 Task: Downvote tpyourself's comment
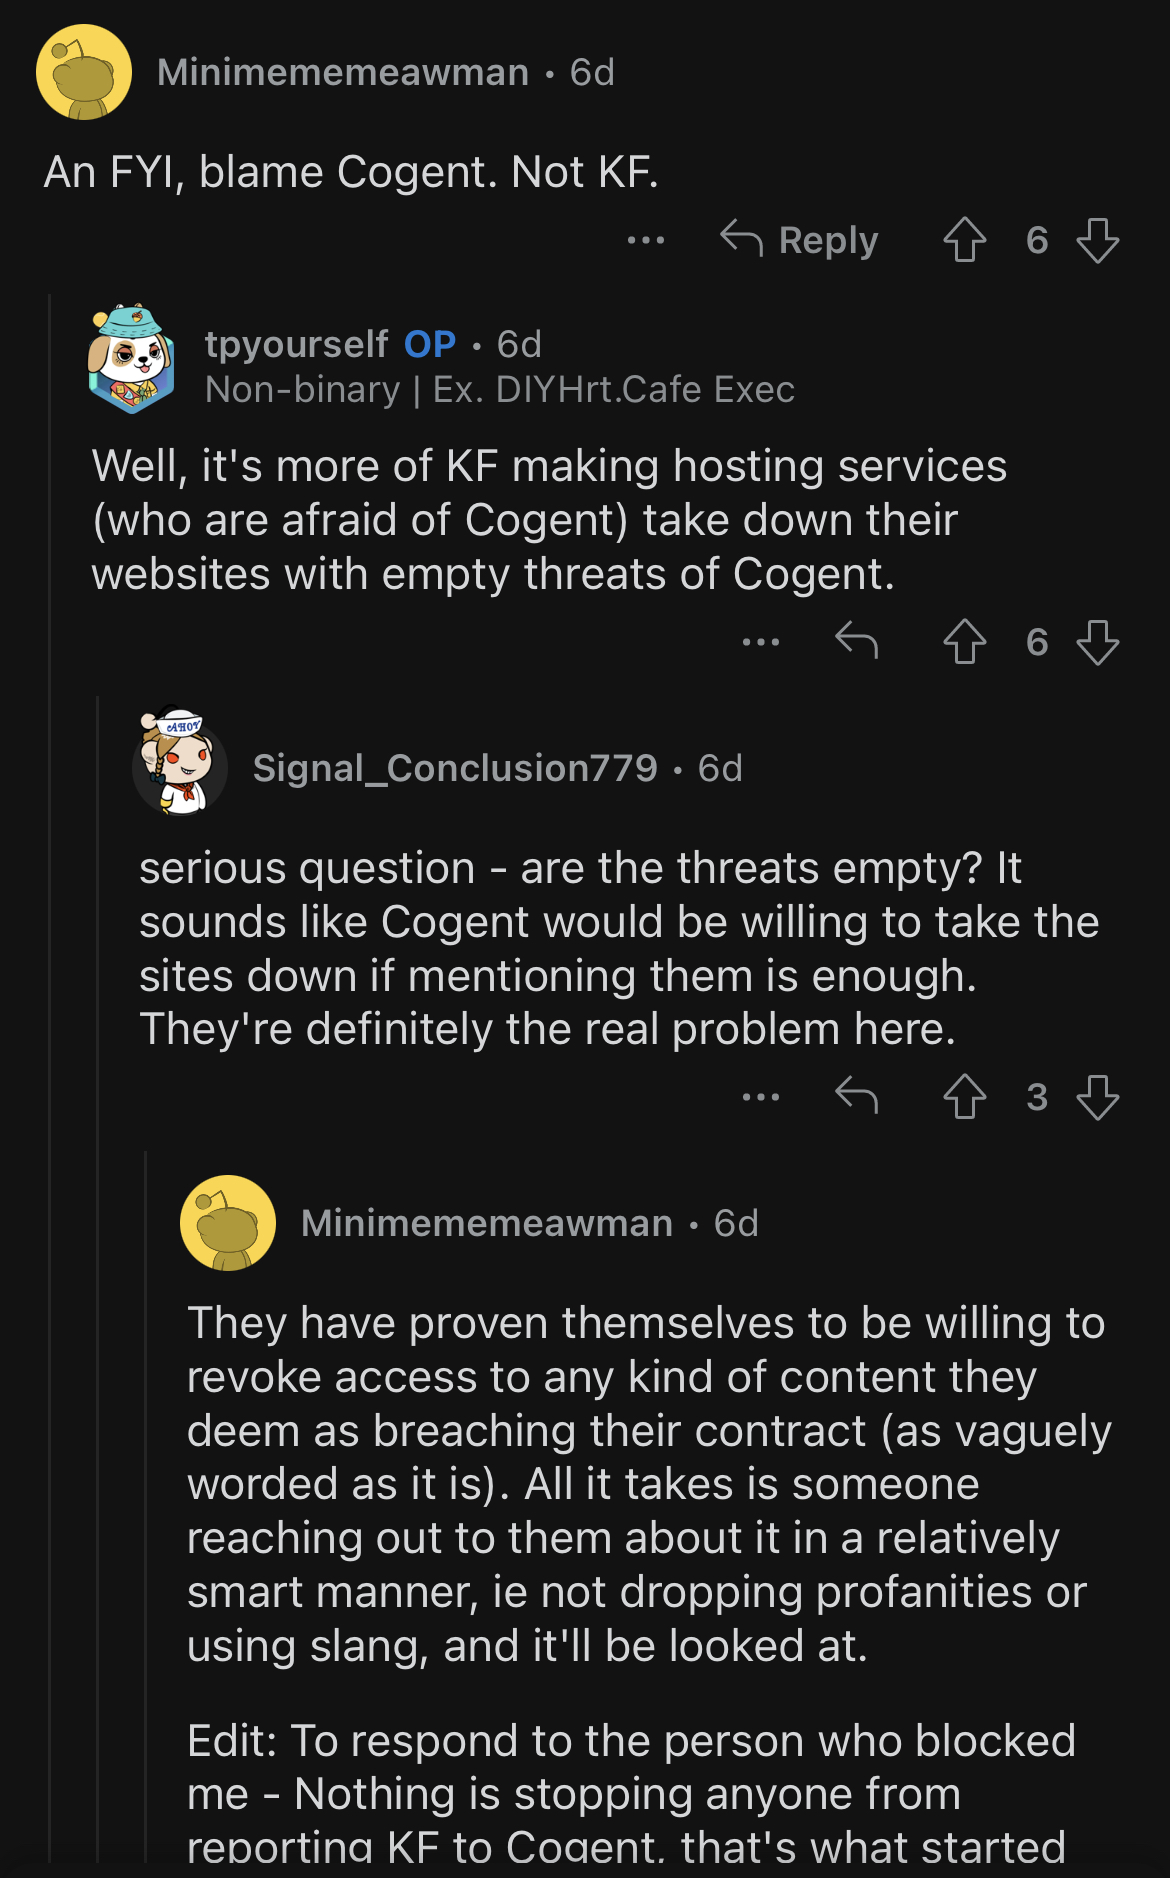coord(1098,642)
